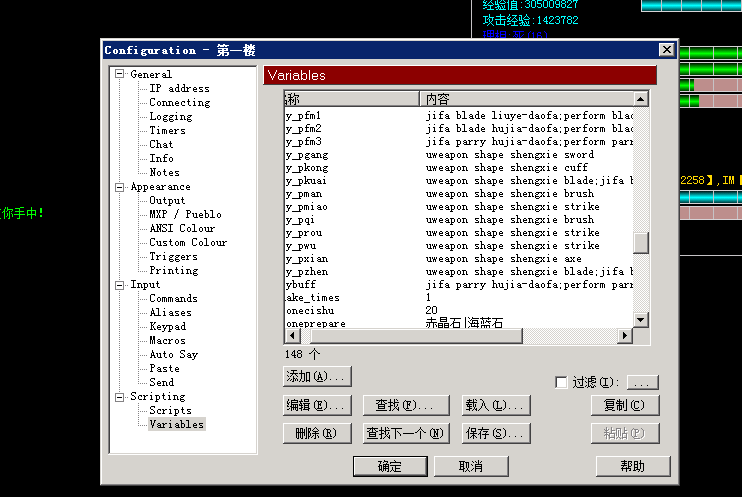Screen dimensions: 742x497
Task: Click the 载入(L)... load button
Action: pyautogui.click(x=496, y=405)
